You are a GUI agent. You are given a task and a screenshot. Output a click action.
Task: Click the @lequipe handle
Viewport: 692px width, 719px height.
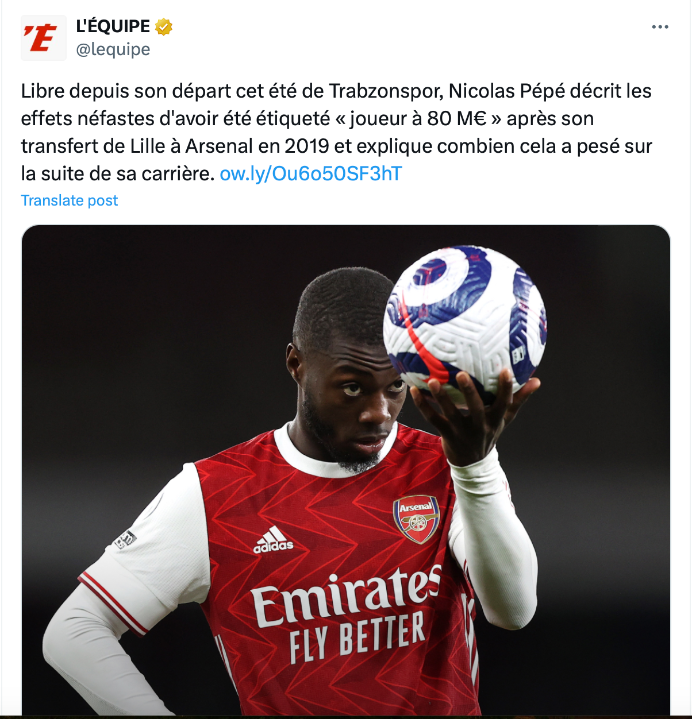coord(113,49)
